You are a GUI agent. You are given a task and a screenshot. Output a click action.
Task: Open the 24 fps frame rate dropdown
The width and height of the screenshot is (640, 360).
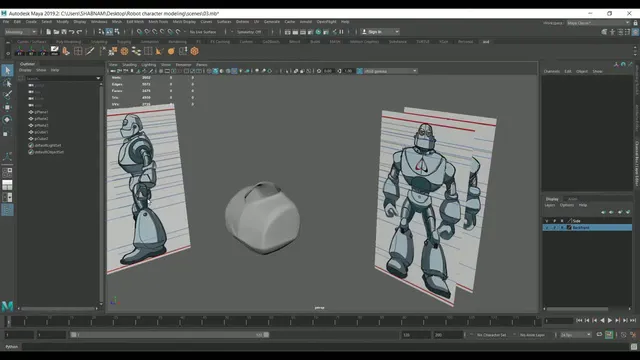click(576, 335)
